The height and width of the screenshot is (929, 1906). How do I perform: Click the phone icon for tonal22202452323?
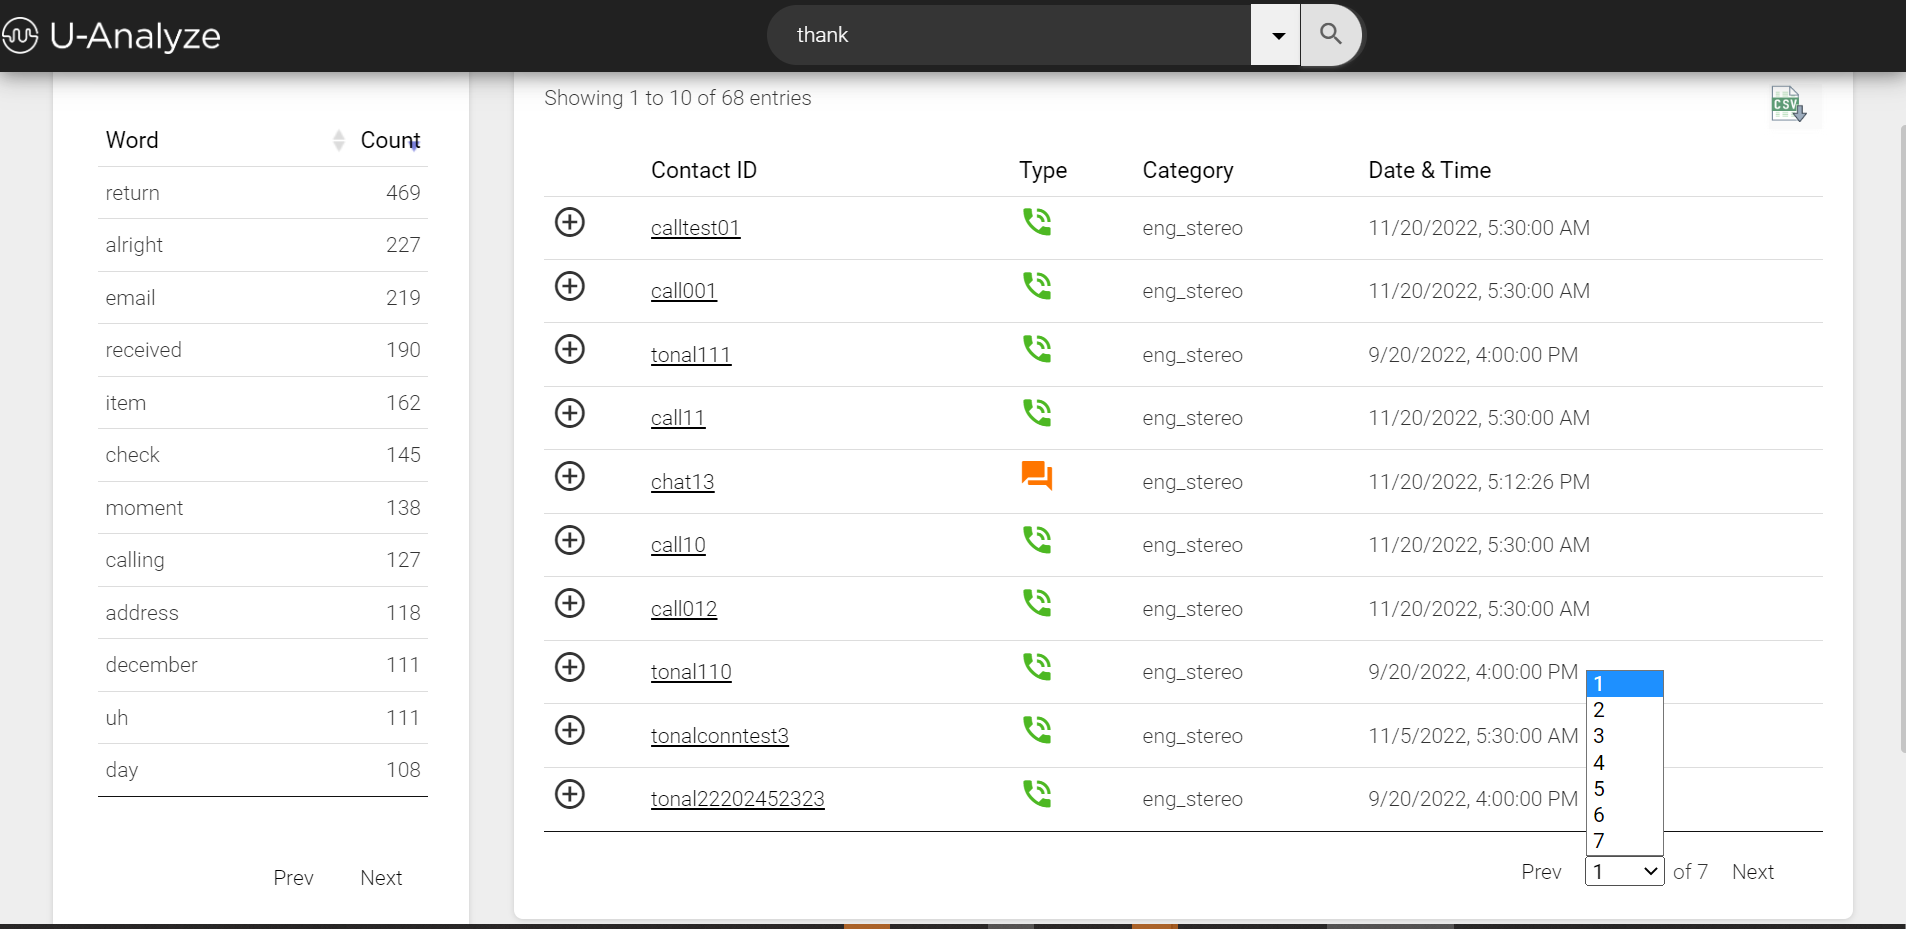1037,793
